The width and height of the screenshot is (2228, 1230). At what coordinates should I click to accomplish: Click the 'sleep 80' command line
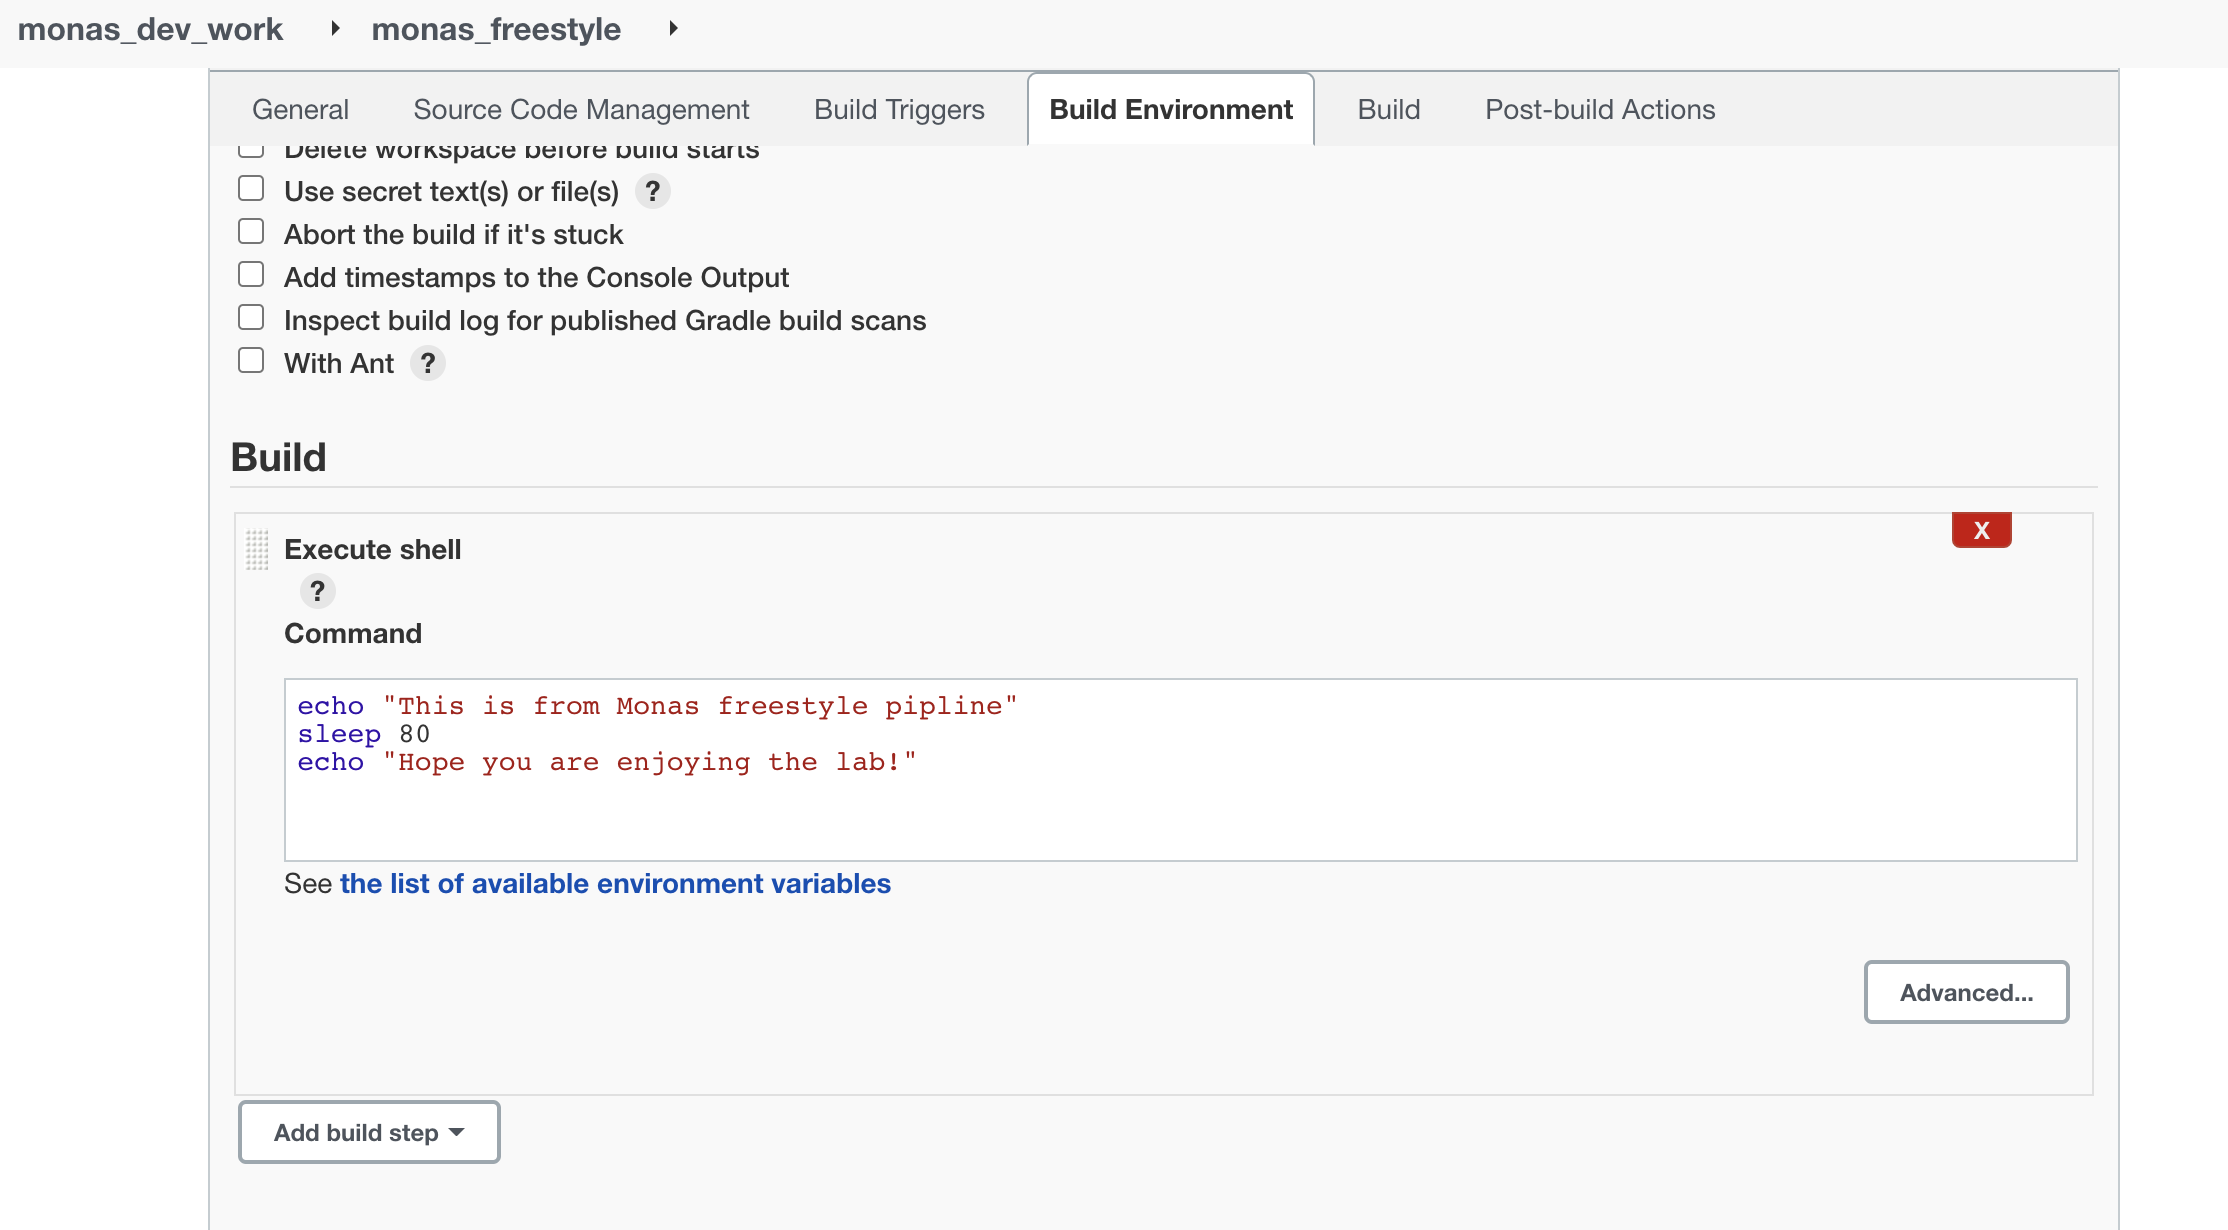[x=364, y=734]
